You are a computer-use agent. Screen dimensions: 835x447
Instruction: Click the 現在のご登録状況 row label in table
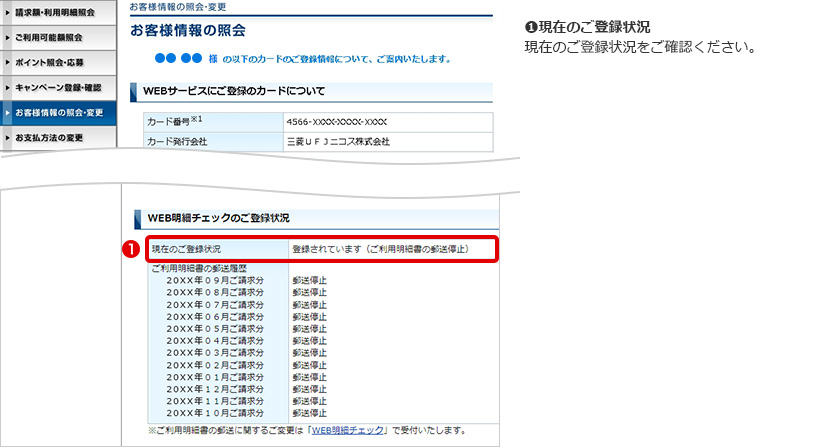click(x=186, y=247)
